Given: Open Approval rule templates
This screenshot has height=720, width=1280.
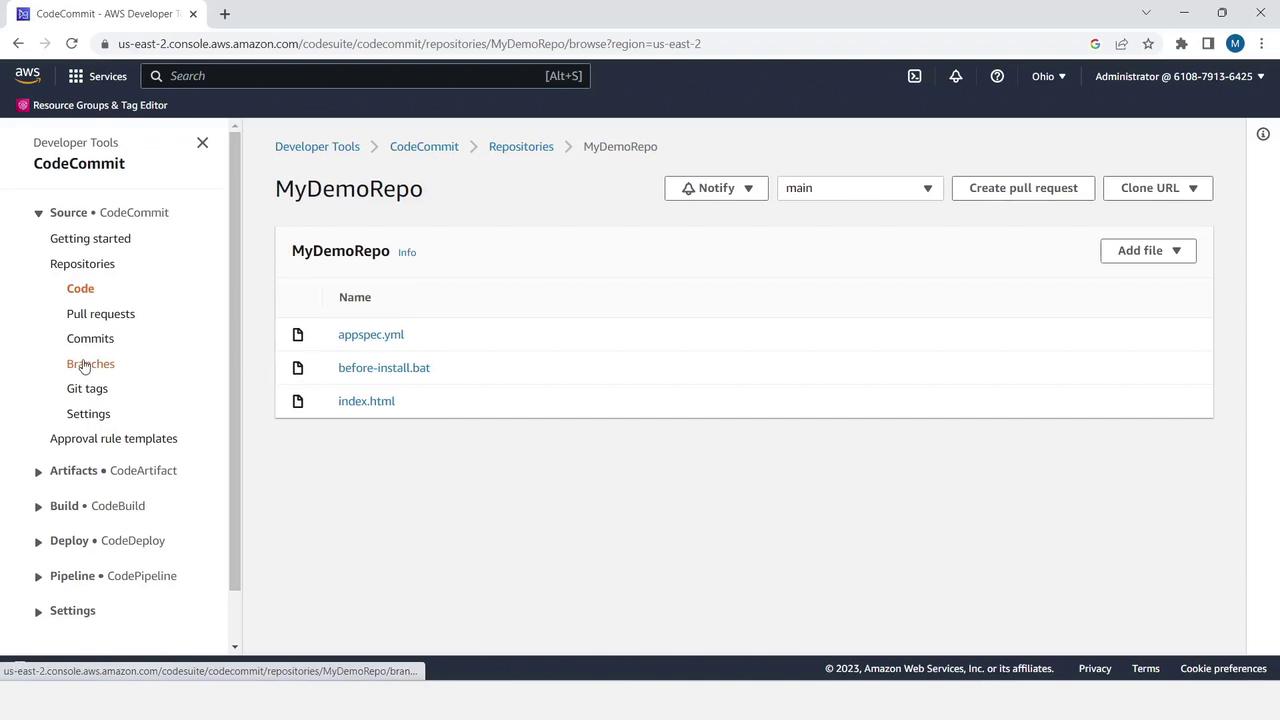Looking at the screenshot, I should [x=114, y=439].
